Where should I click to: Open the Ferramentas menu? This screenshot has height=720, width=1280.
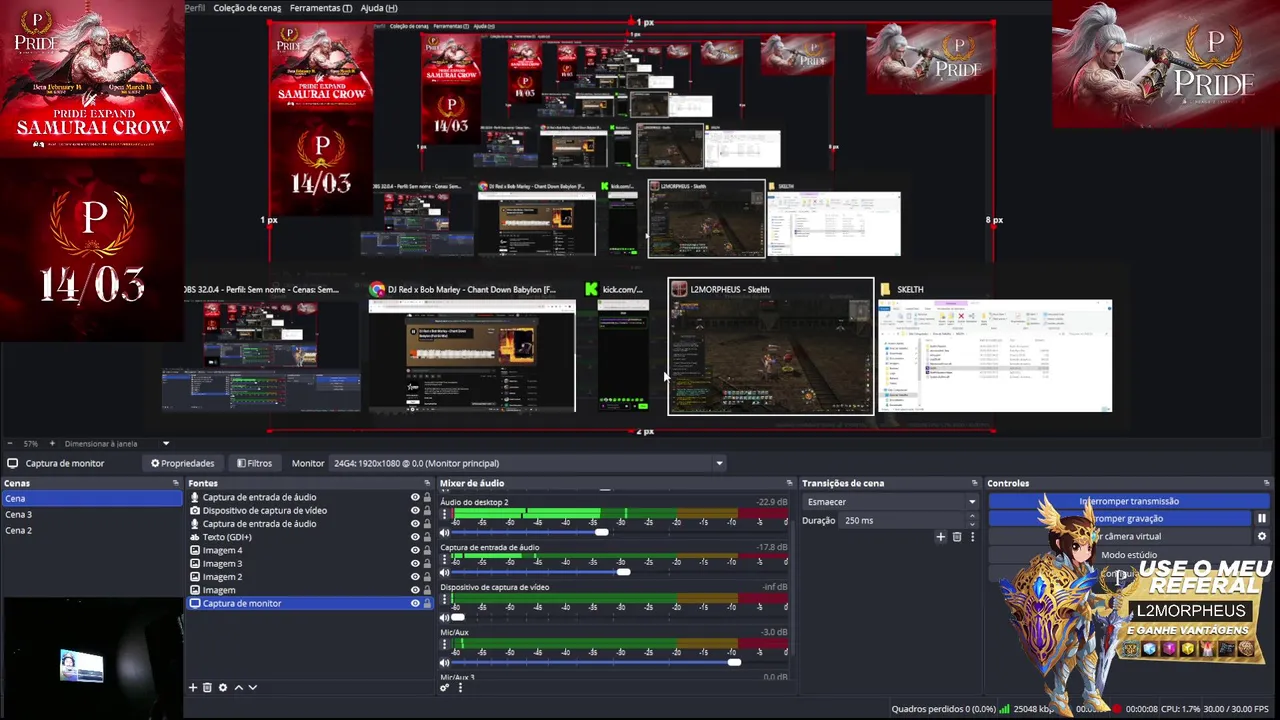point(321,8)
